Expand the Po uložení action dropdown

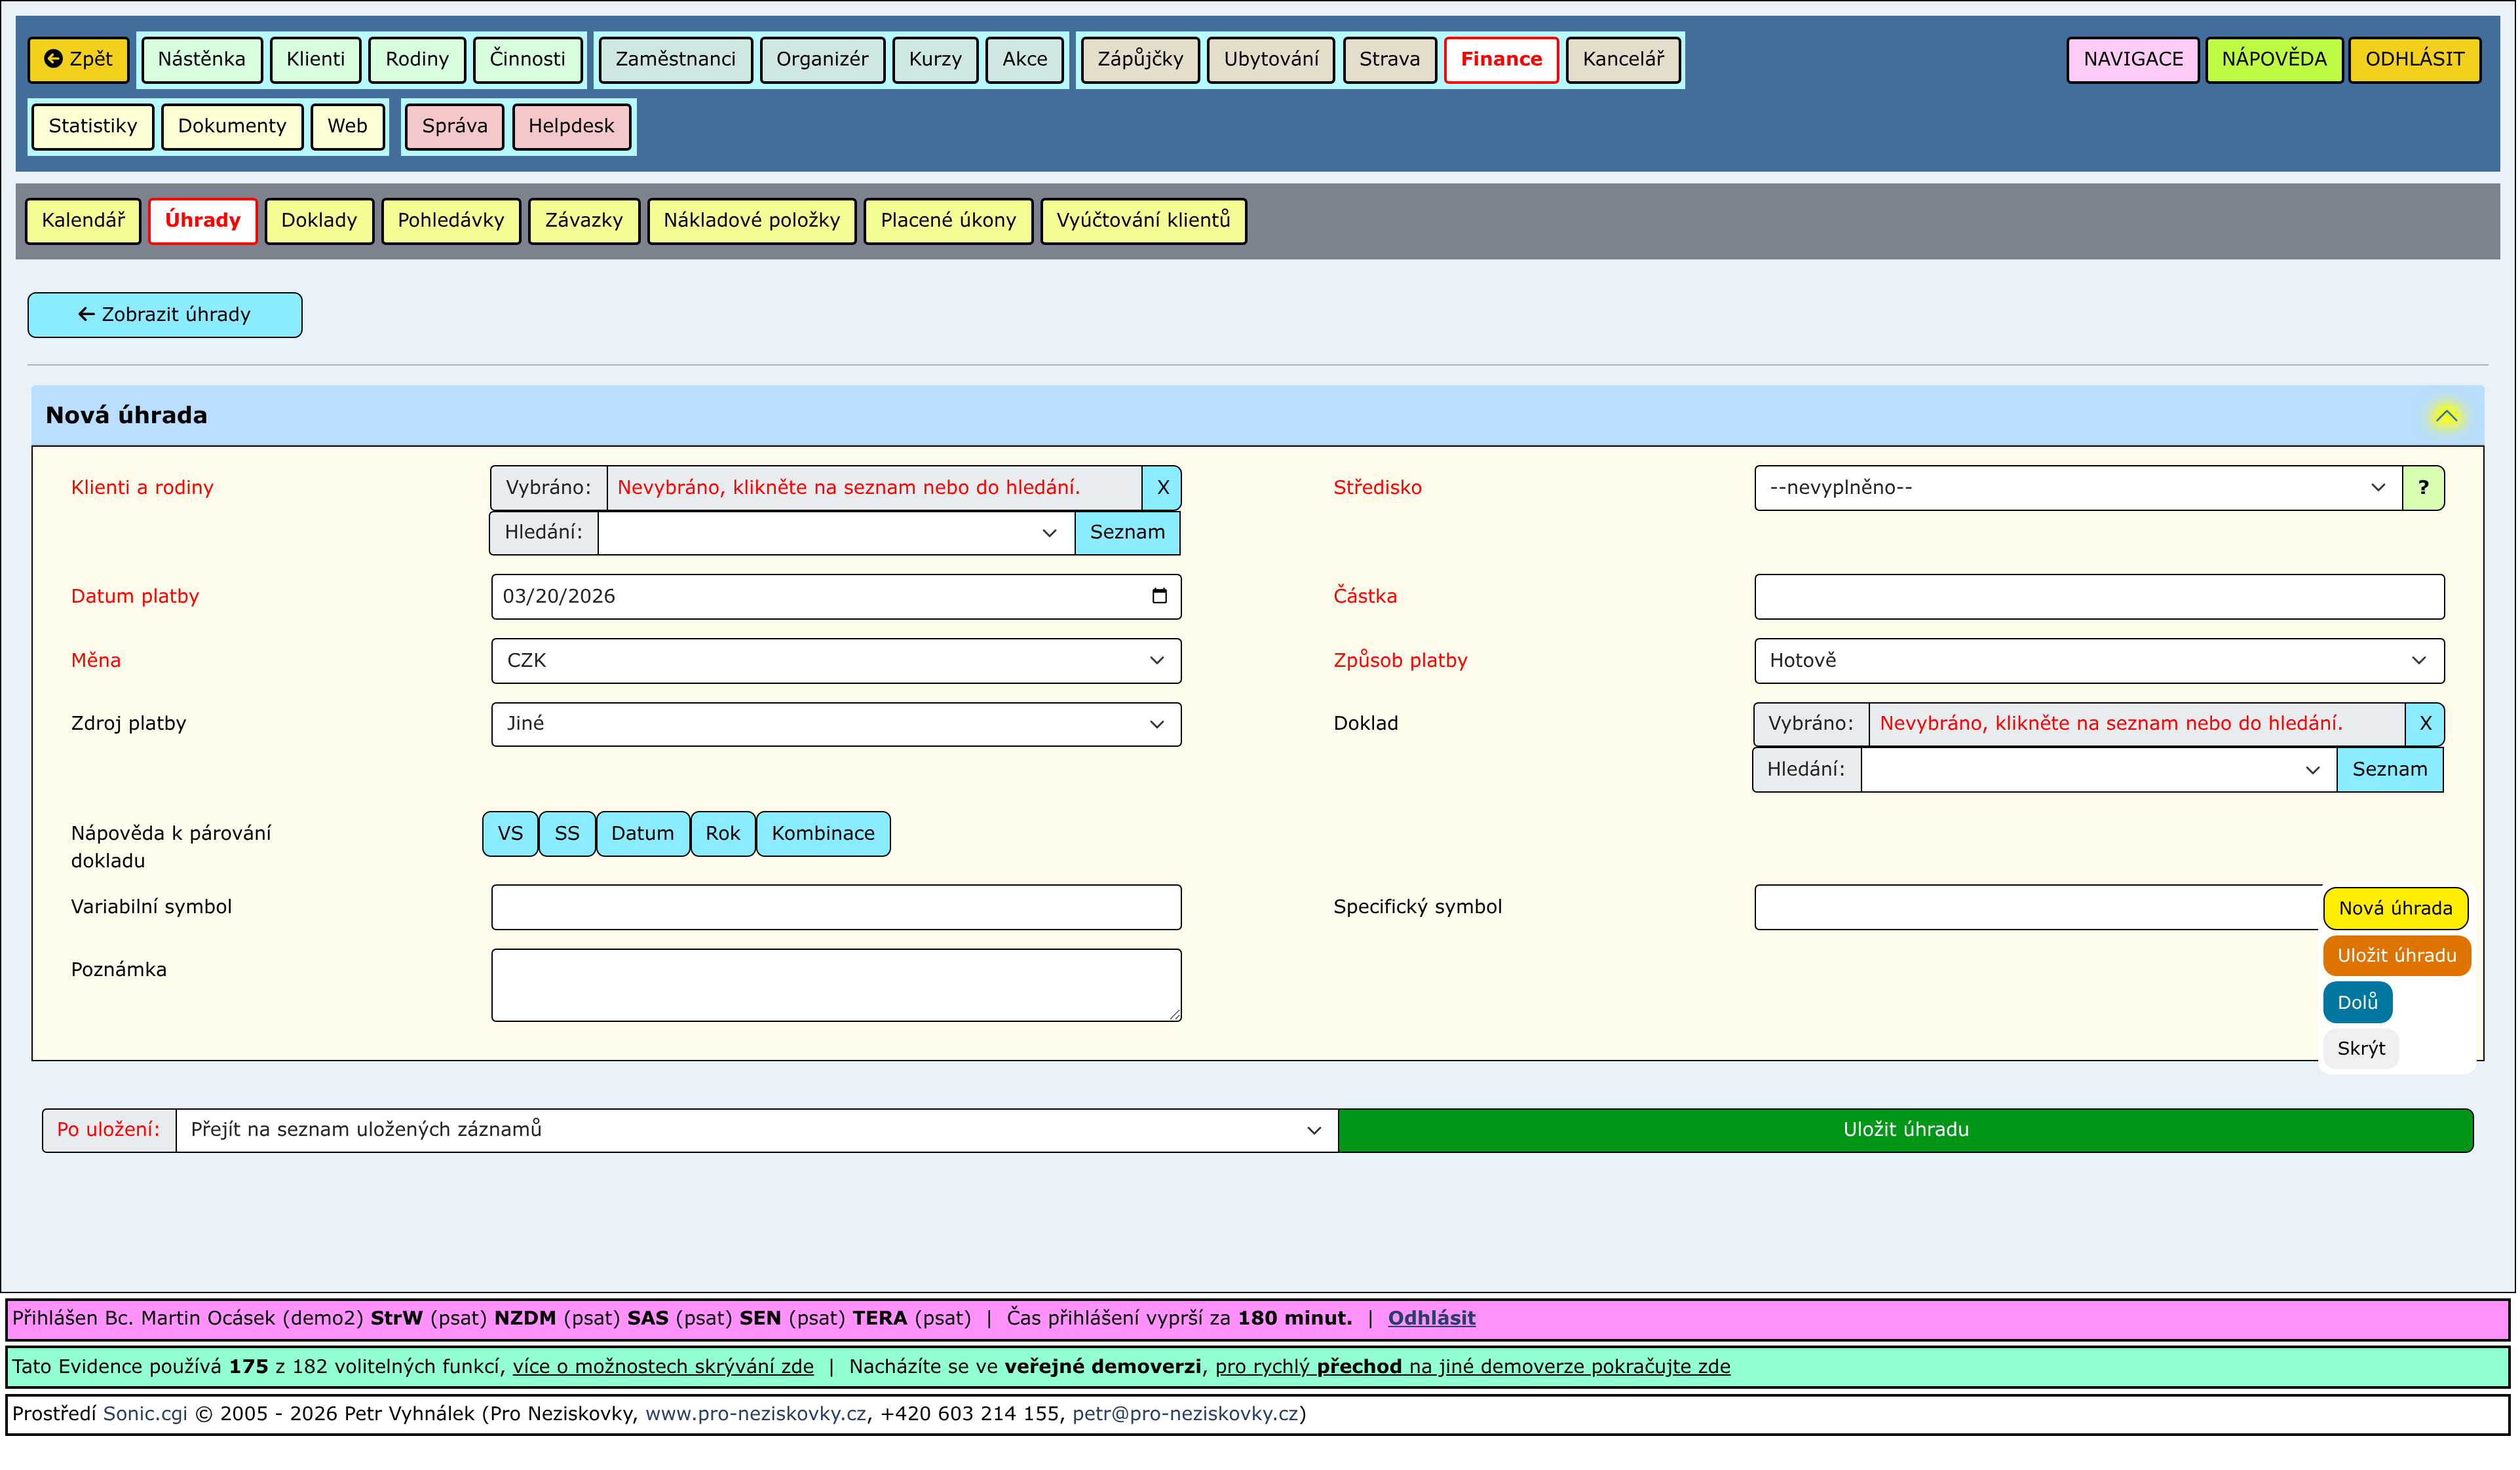(757, 1131)
